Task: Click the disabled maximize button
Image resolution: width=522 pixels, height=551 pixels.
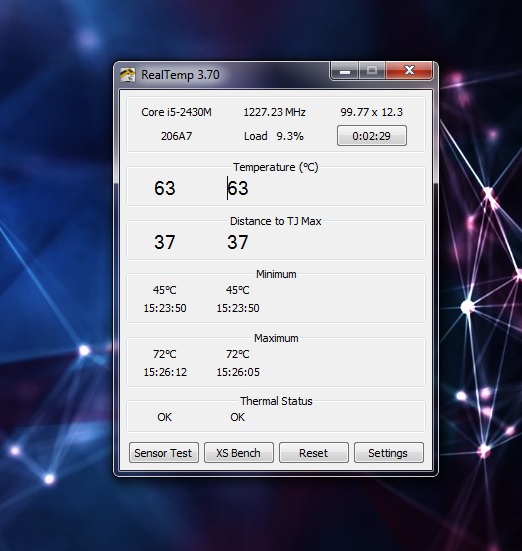Action: pos(372,71)
